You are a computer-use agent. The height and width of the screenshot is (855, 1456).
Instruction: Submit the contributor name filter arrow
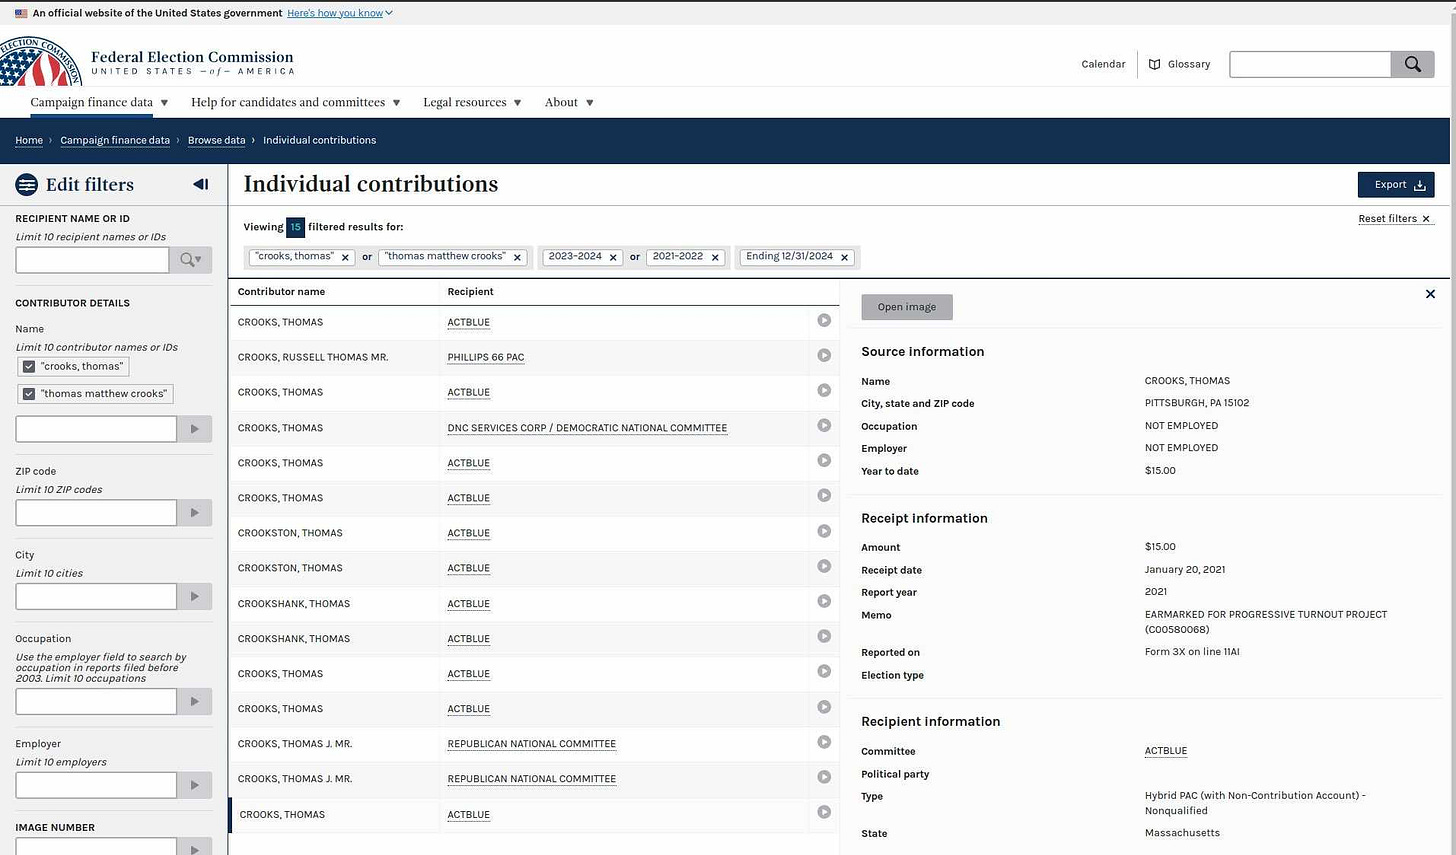point(194,429)
